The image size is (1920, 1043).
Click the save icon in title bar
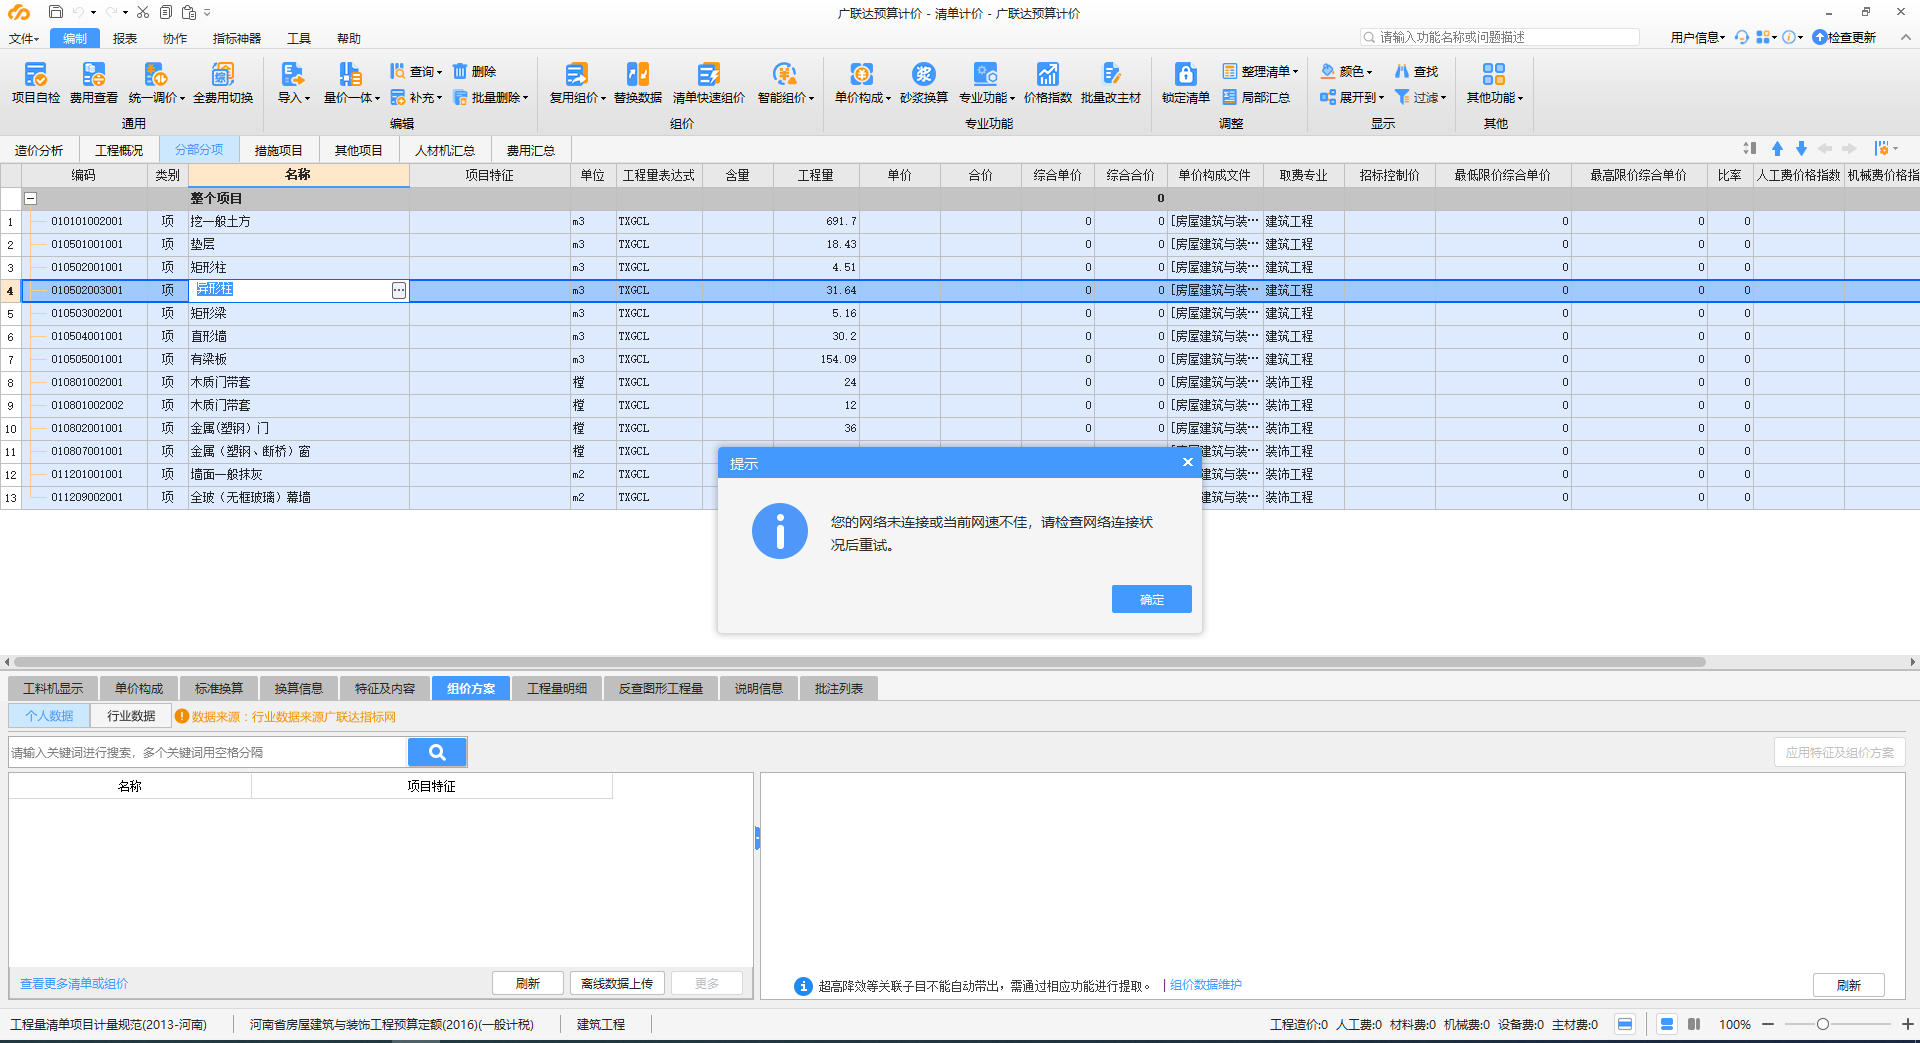click(56, 12)
